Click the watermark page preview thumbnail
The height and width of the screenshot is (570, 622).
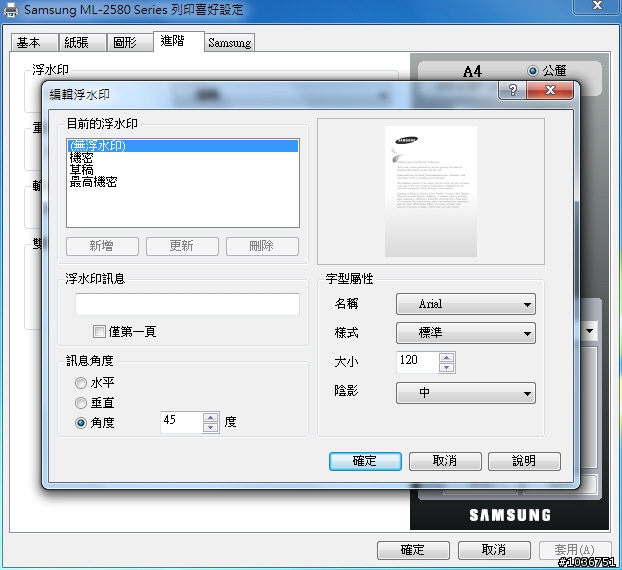[x=431, y=192]
